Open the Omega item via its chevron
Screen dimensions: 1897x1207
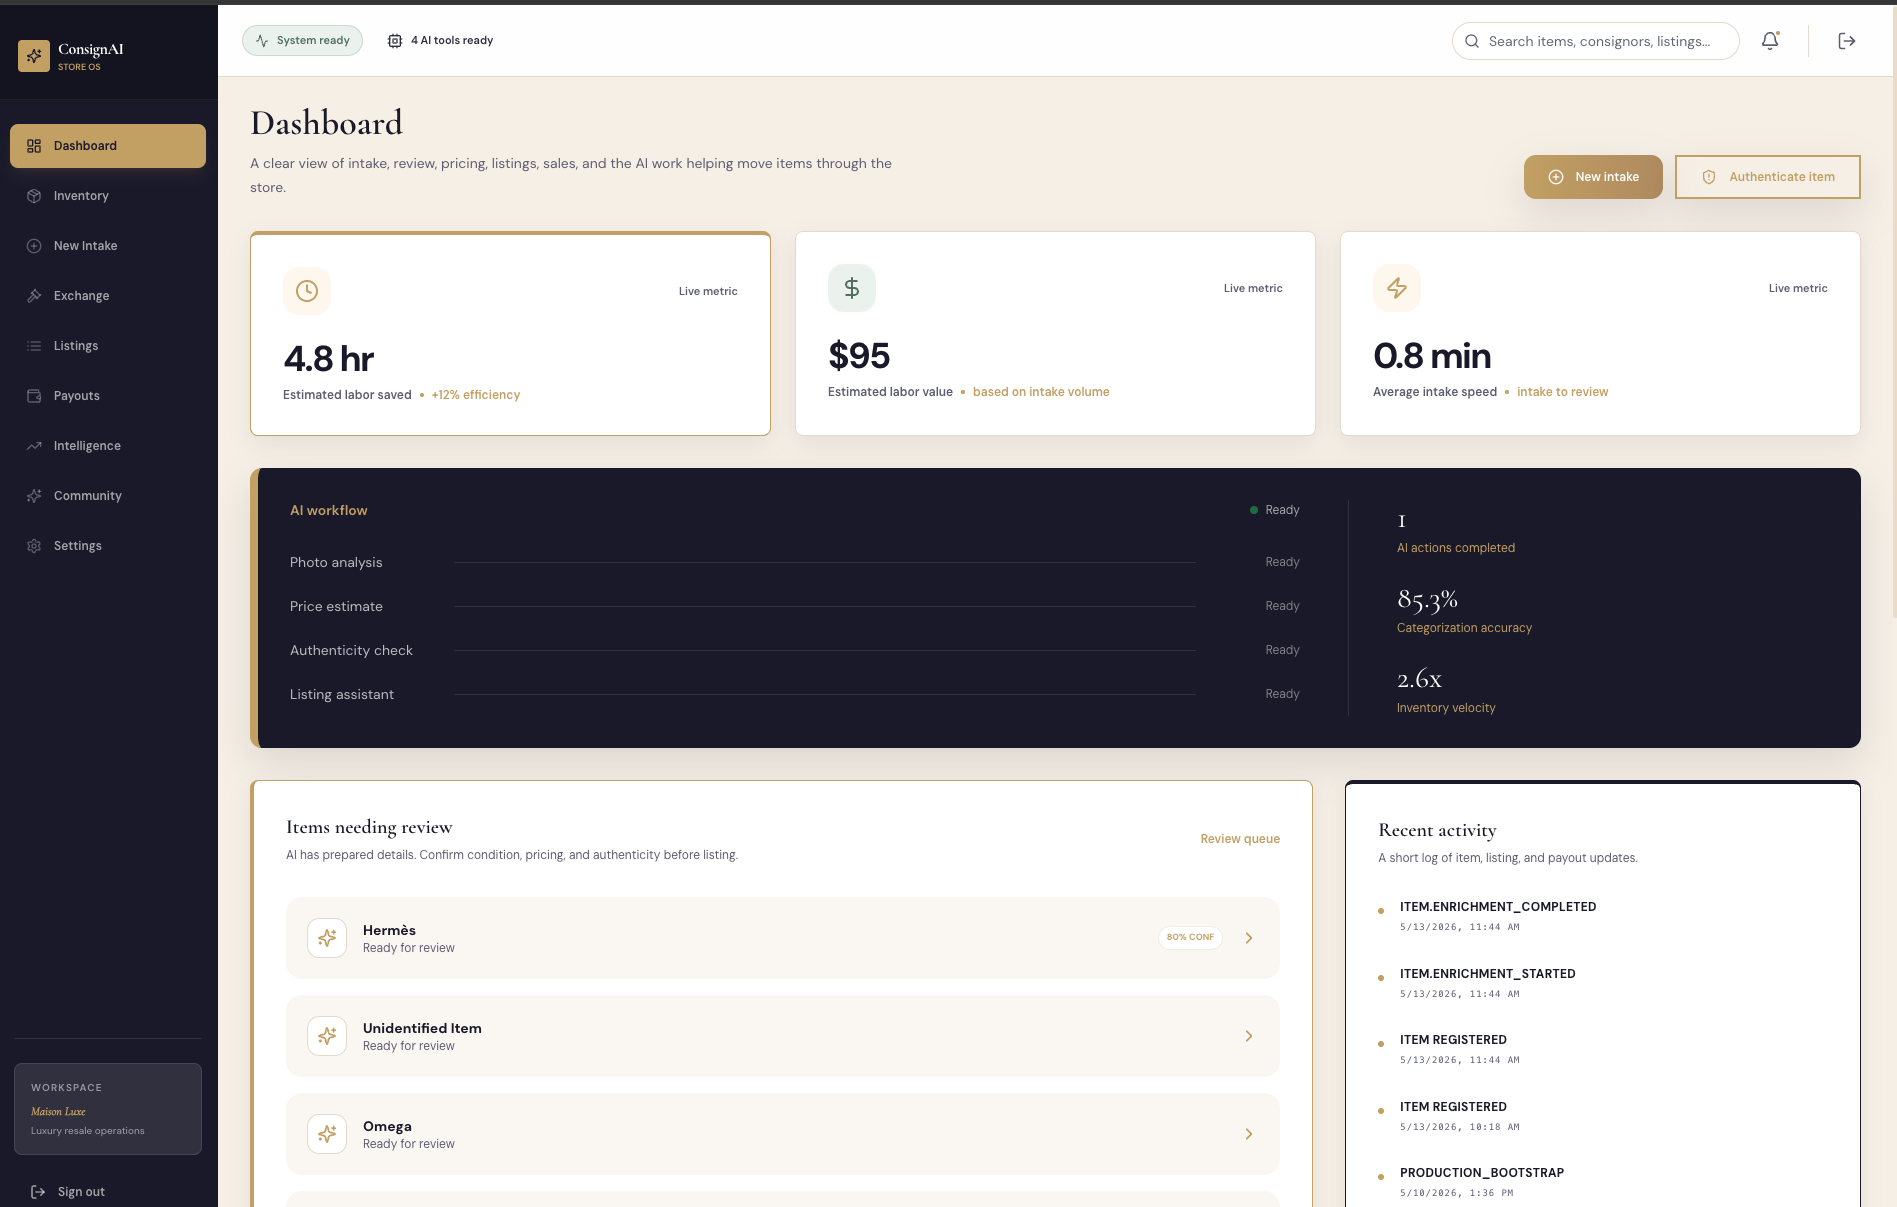[x=1249, y=1134]
